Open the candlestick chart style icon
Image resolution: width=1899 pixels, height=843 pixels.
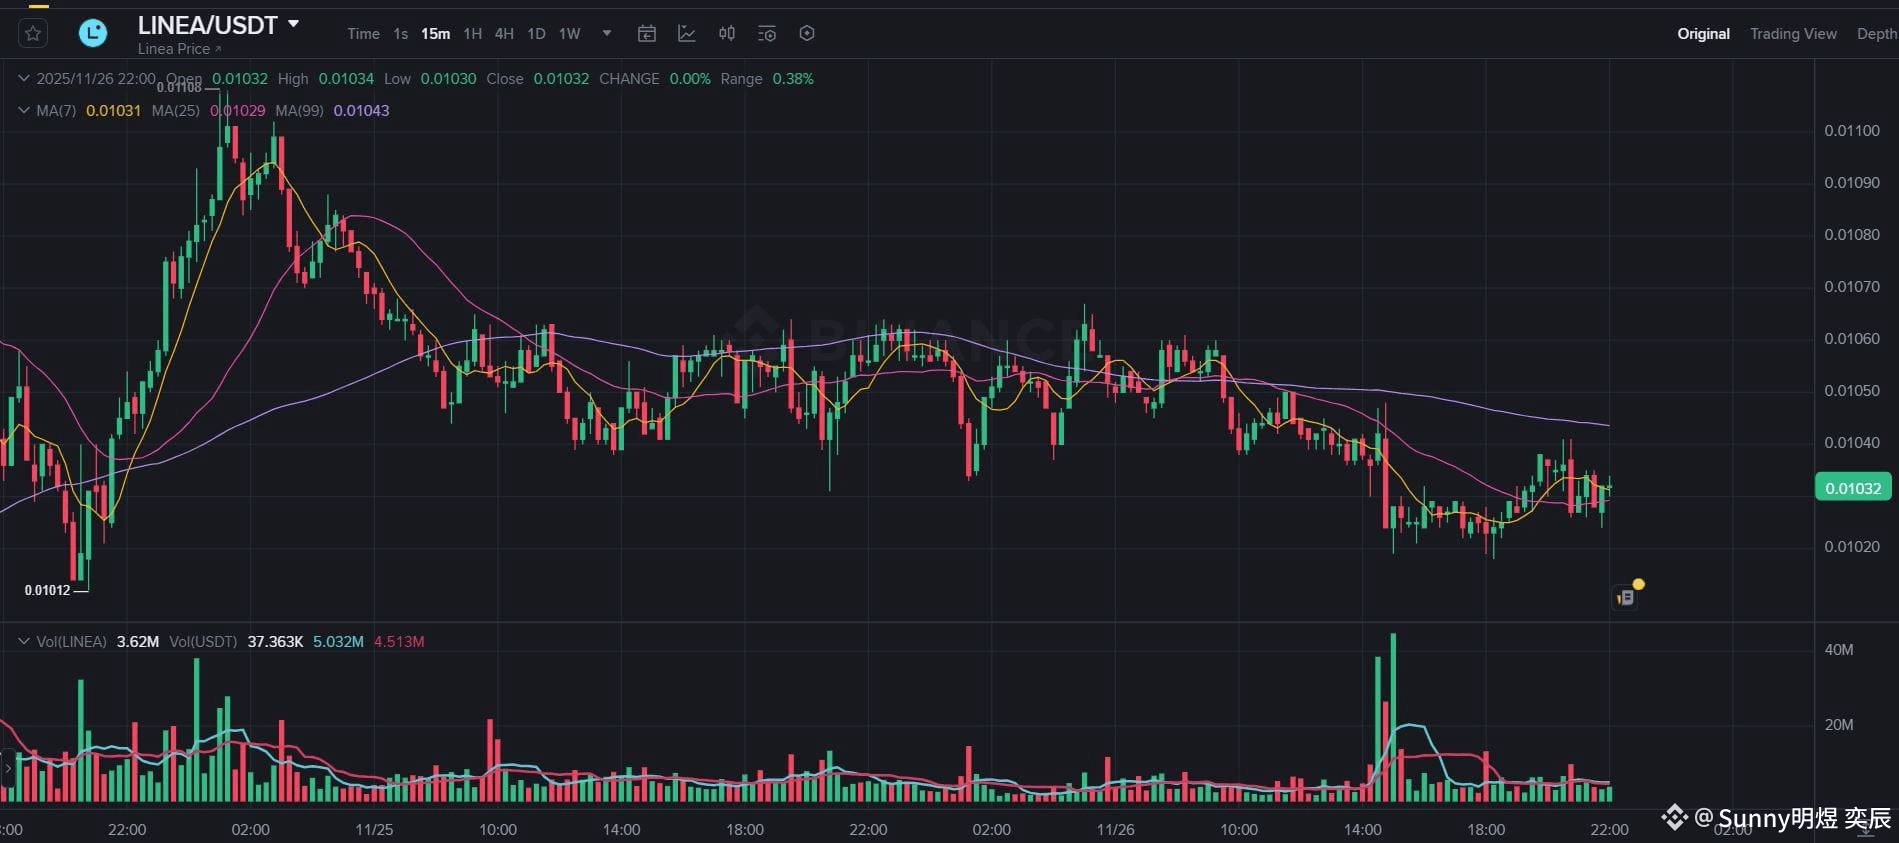(x=727, y=34)
